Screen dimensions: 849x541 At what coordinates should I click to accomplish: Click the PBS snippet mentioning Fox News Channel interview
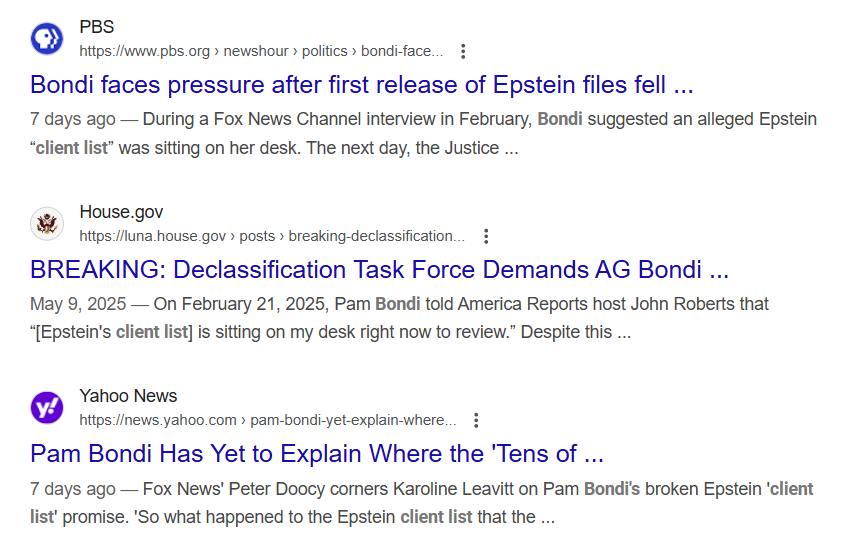(x=423, y=134)
